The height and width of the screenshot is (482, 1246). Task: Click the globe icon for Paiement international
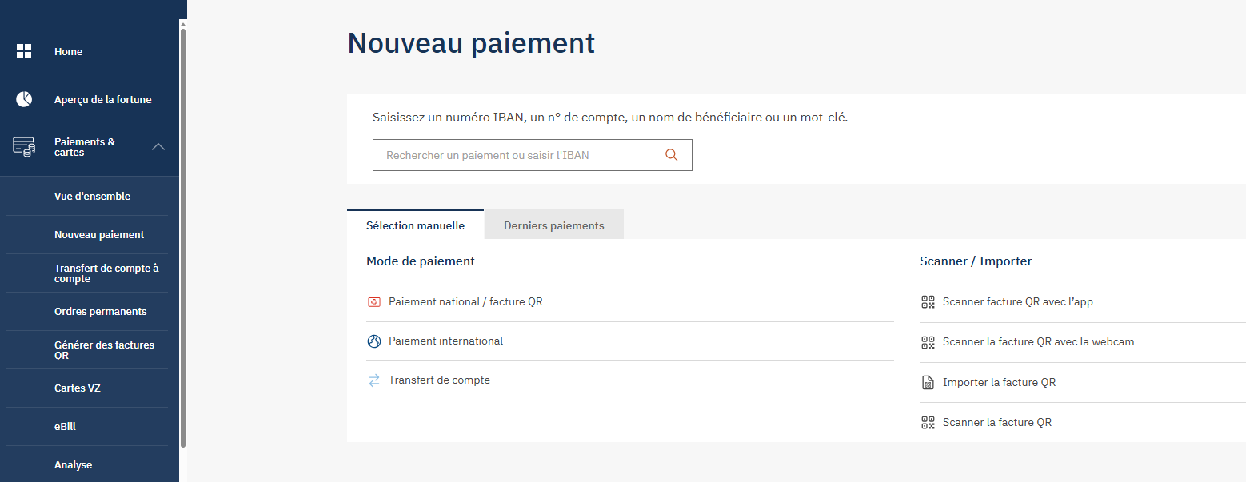(374, 341)
